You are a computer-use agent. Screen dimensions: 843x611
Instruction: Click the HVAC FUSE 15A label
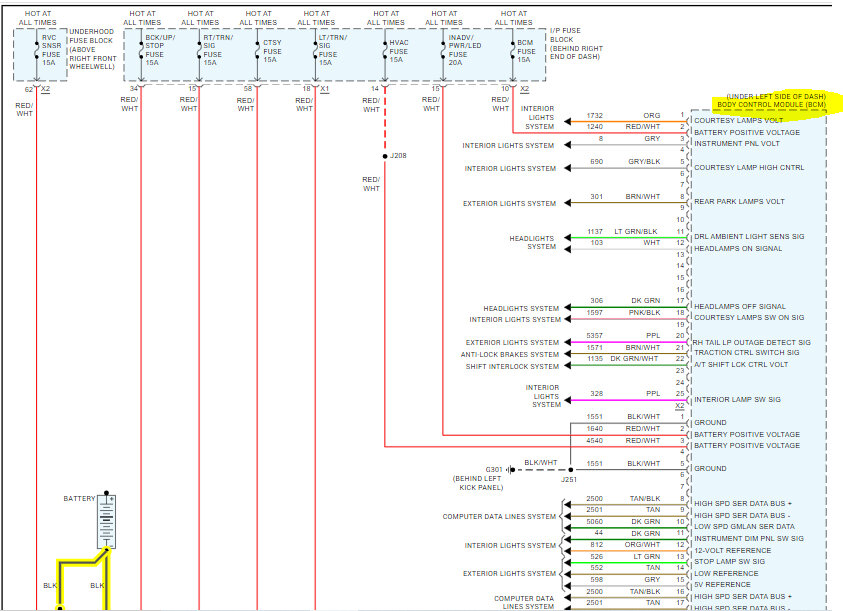398,51
